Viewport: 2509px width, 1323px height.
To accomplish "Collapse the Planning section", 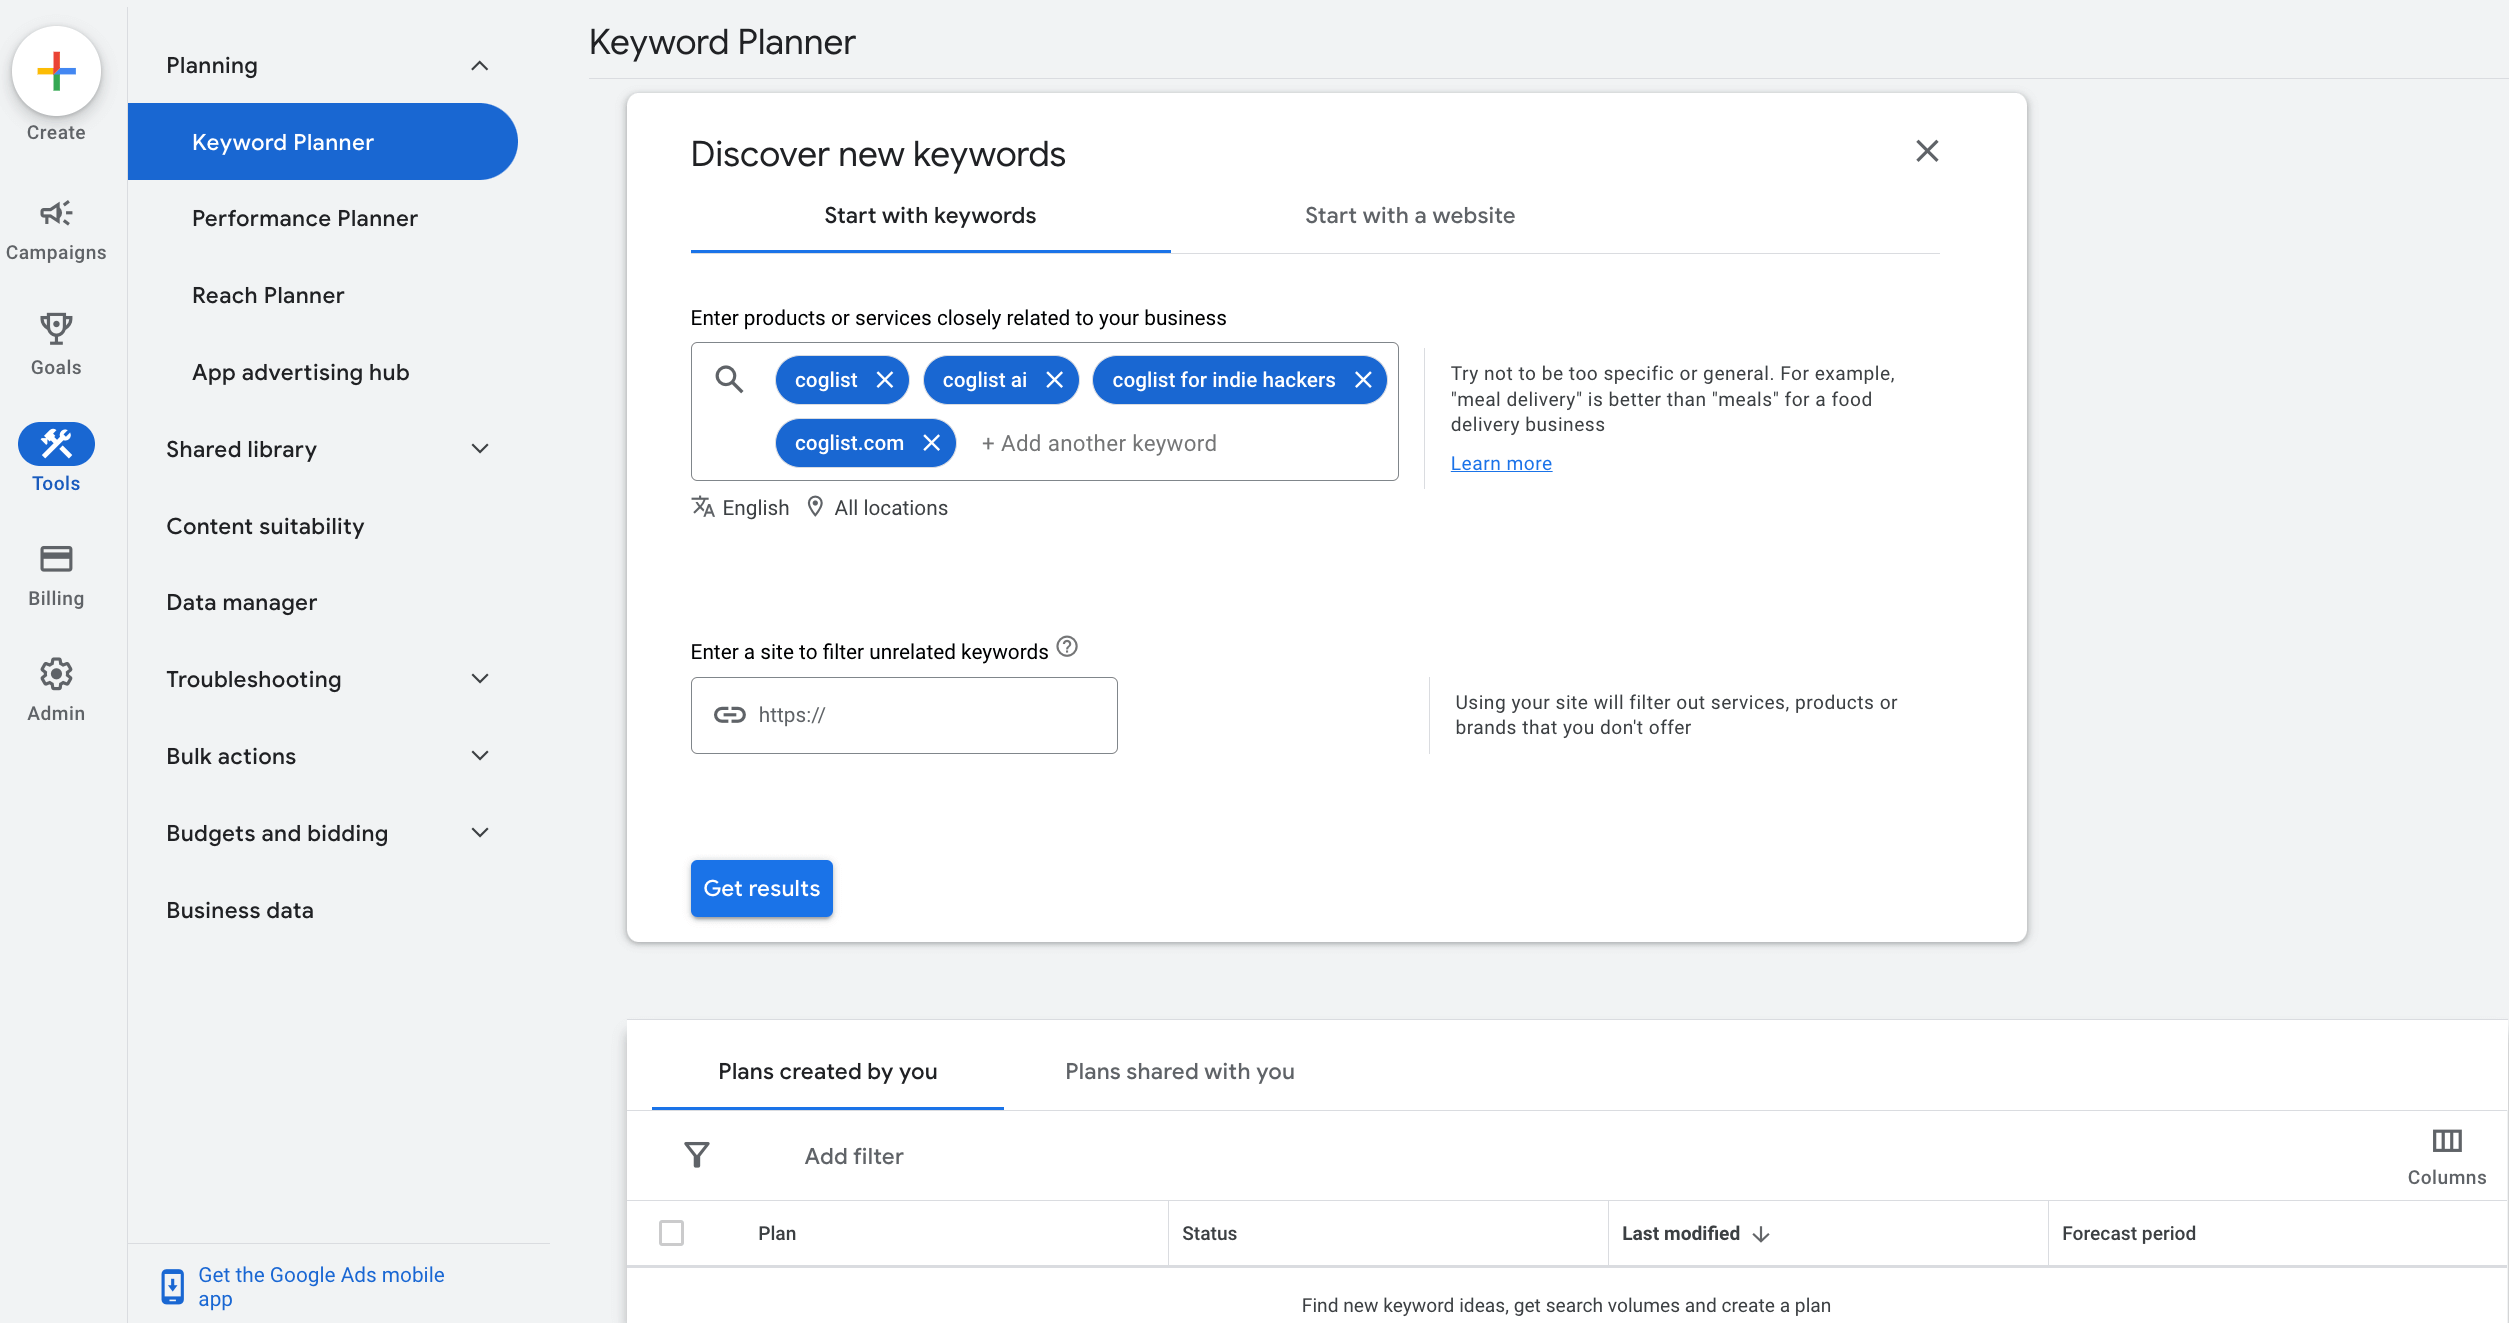I will click(480, 66).
